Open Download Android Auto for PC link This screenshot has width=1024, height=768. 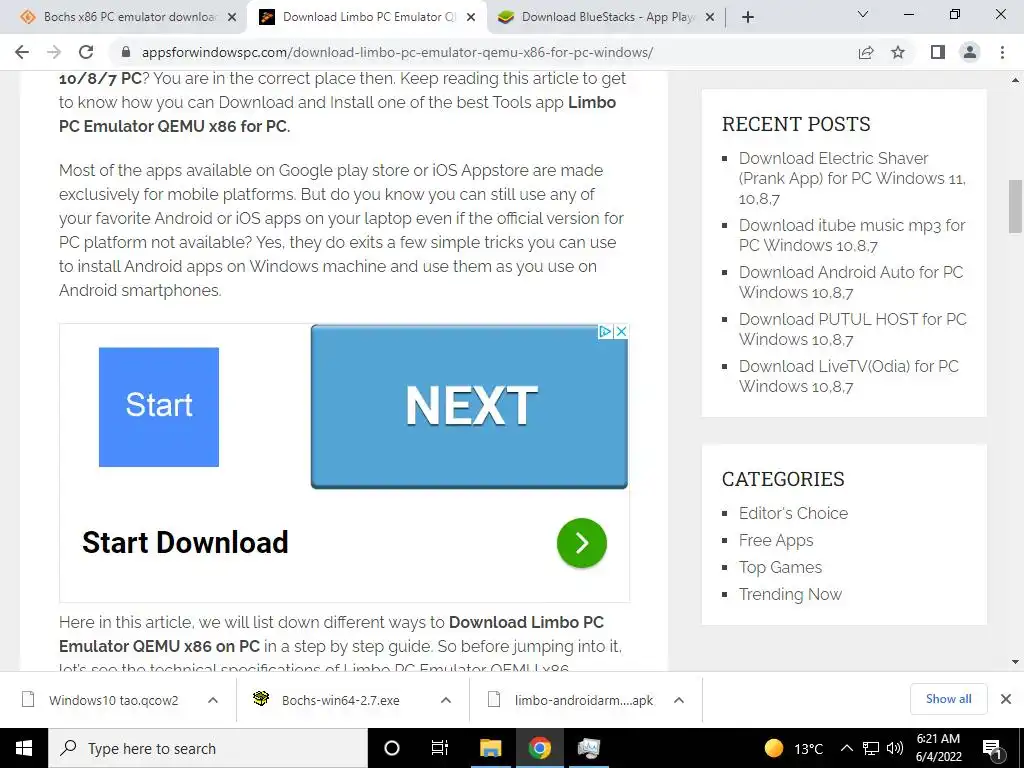coord(851,282)
